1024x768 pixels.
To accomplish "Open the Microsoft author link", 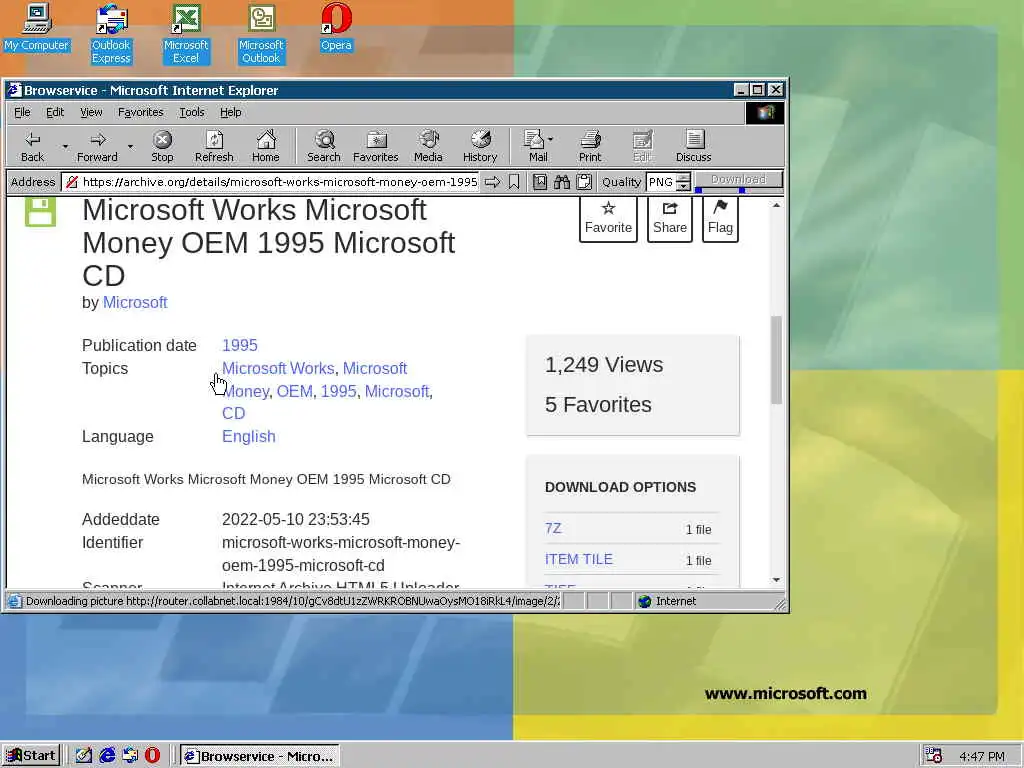I will coord(135,302).
